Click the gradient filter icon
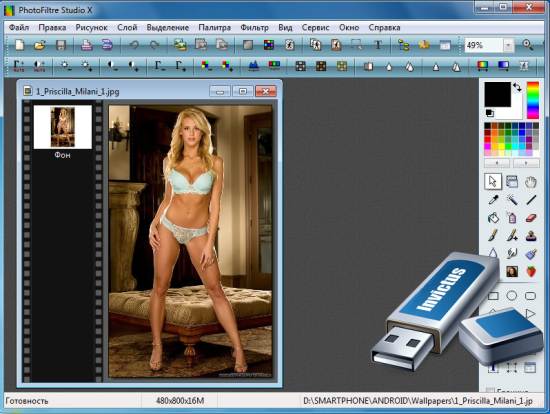 [x=503, y=66]
